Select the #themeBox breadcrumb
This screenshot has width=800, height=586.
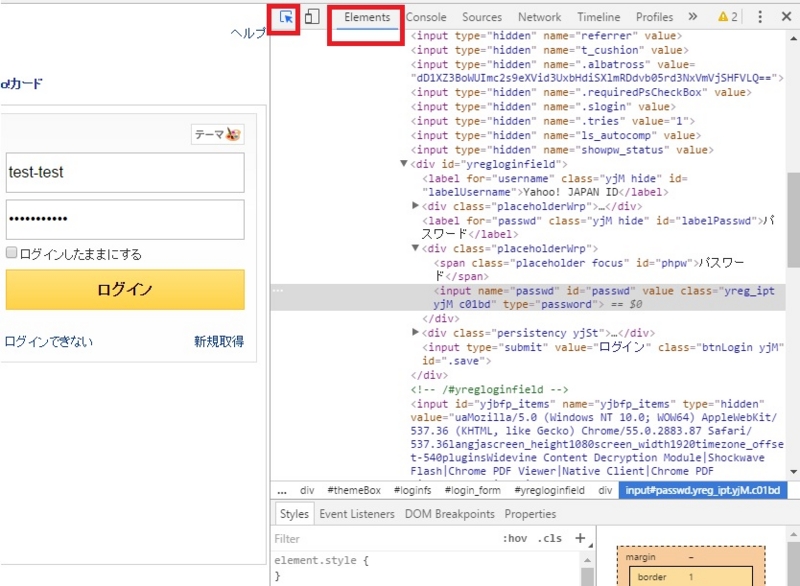(x=354, y=490)
